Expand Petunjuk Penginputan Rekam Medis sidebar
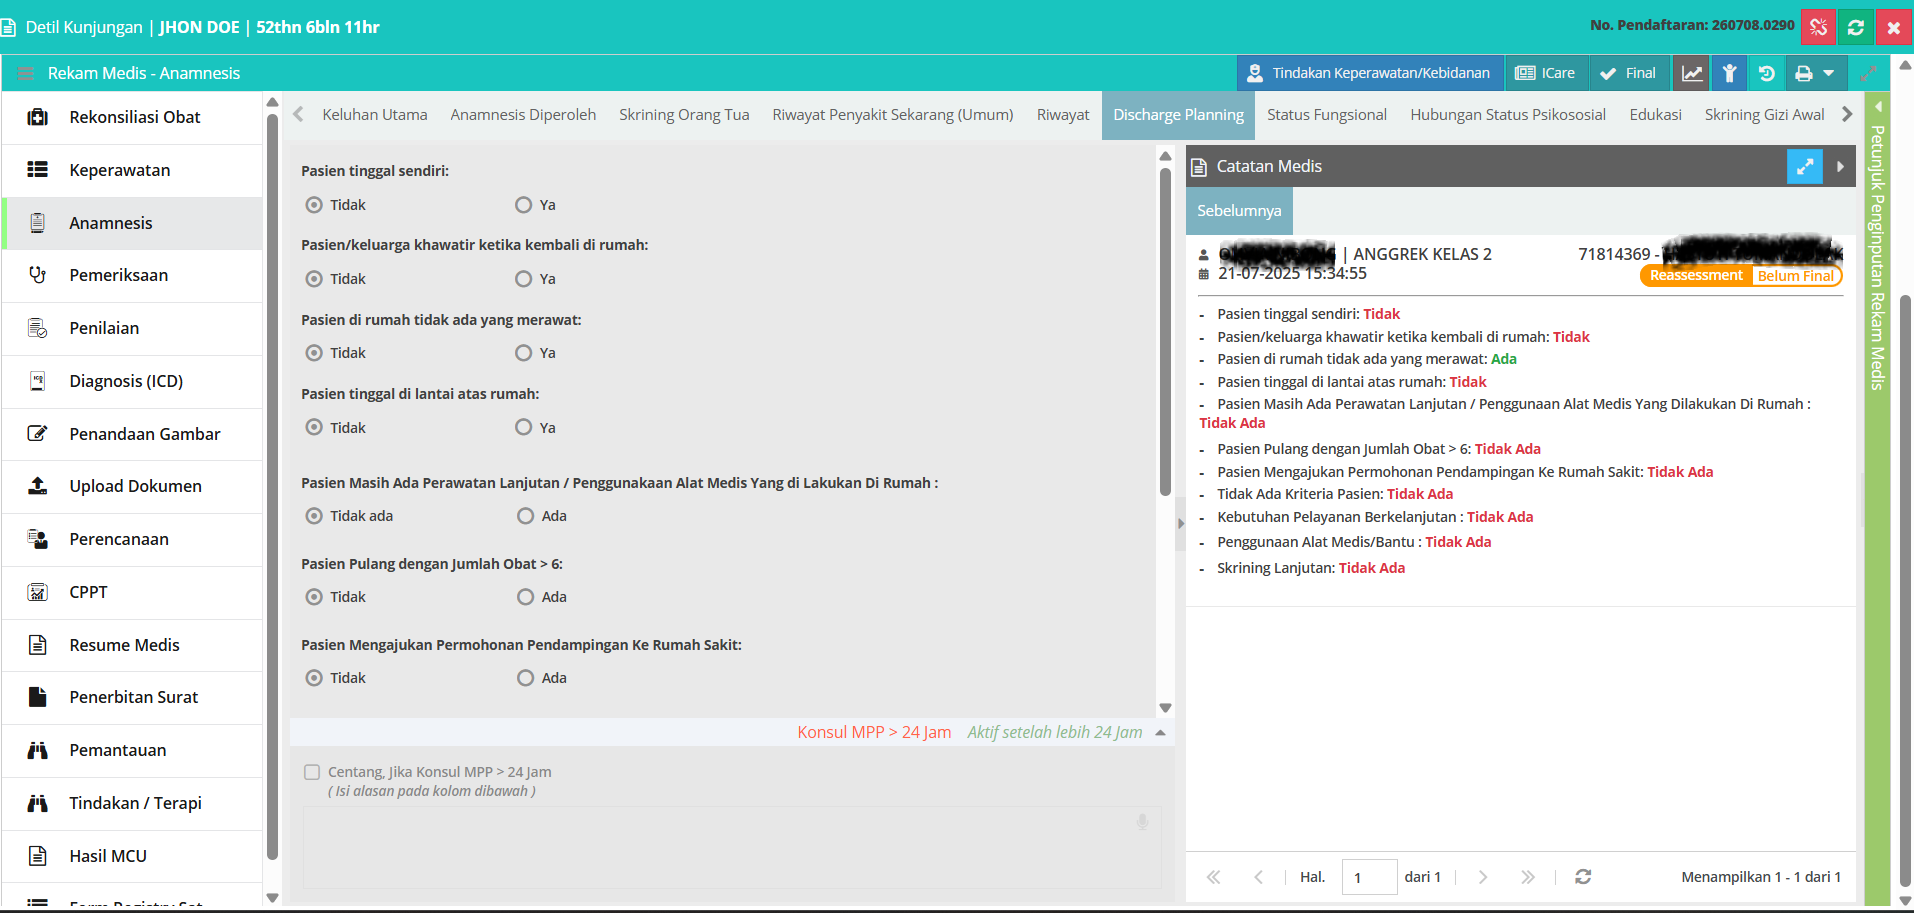1914x913 pixels. pos(1877,106)
